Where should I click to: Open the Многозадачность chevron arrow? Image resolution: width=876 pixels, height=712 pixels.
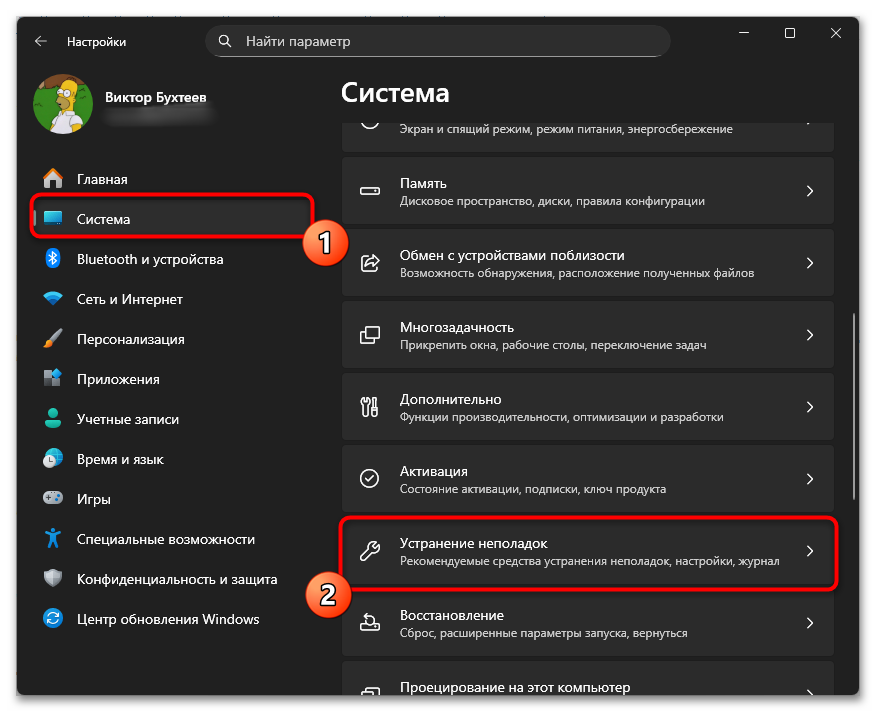point(810,335)
